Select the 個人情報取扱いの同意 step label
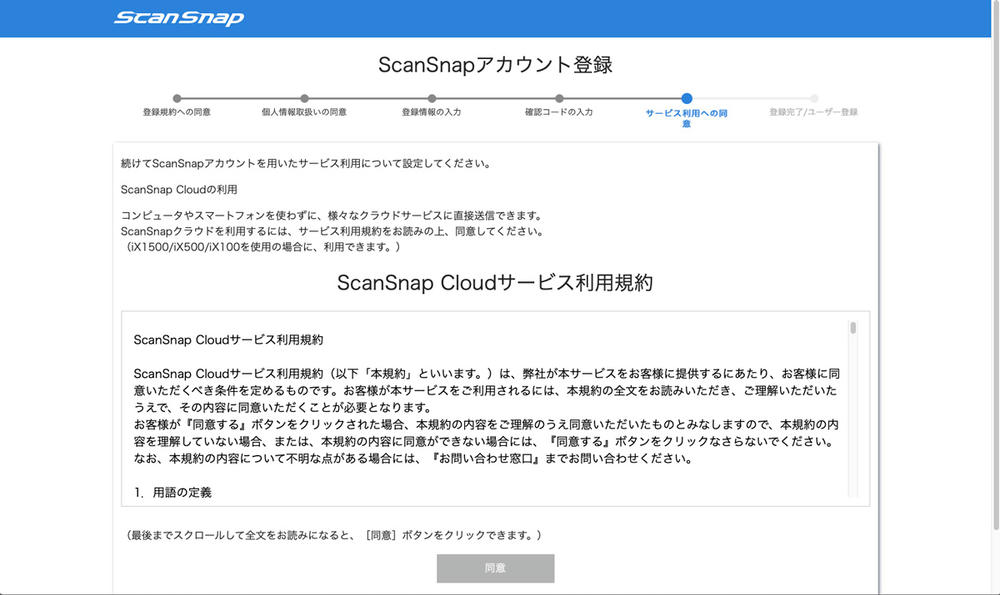 tap(304, 112)
